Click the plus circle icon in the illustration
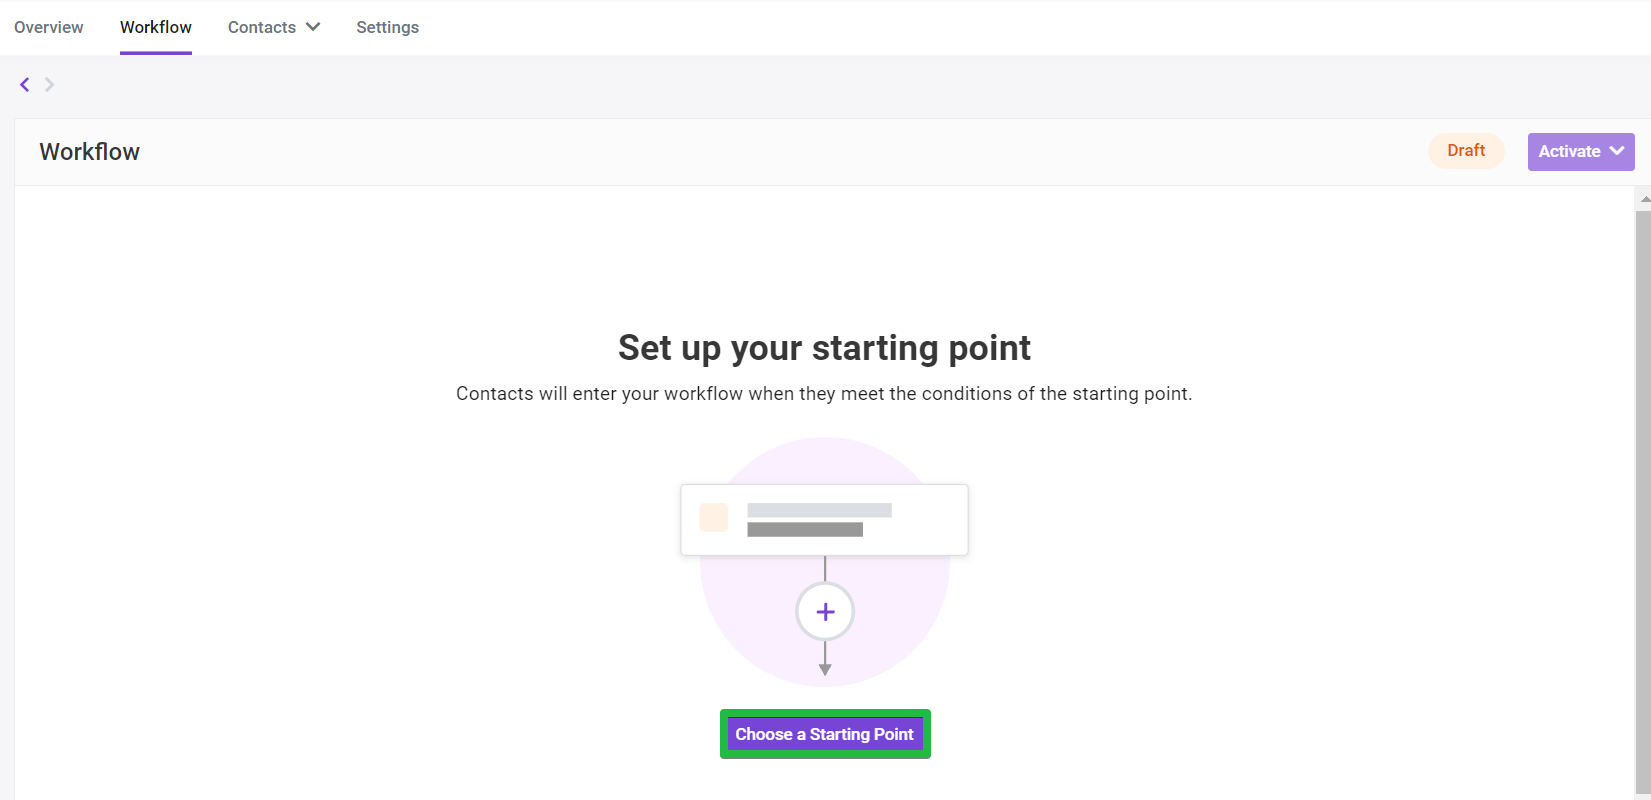 (x=825, y=612)
